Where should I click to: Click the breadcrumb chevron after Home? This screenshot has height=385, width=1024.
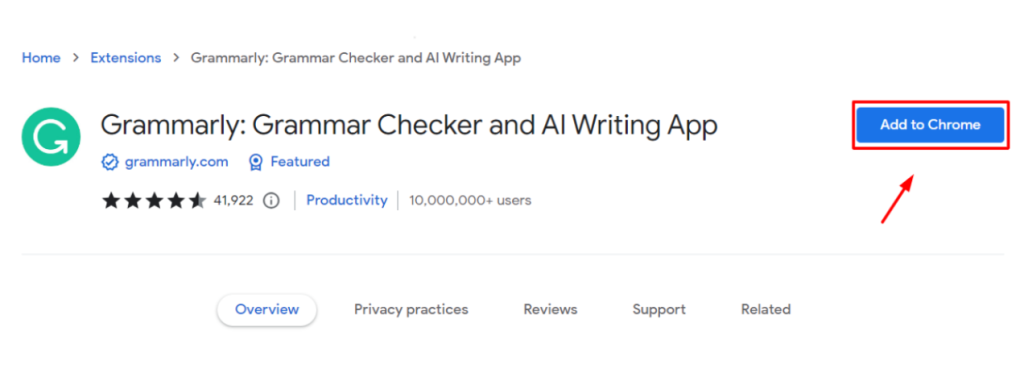(76, 58)
